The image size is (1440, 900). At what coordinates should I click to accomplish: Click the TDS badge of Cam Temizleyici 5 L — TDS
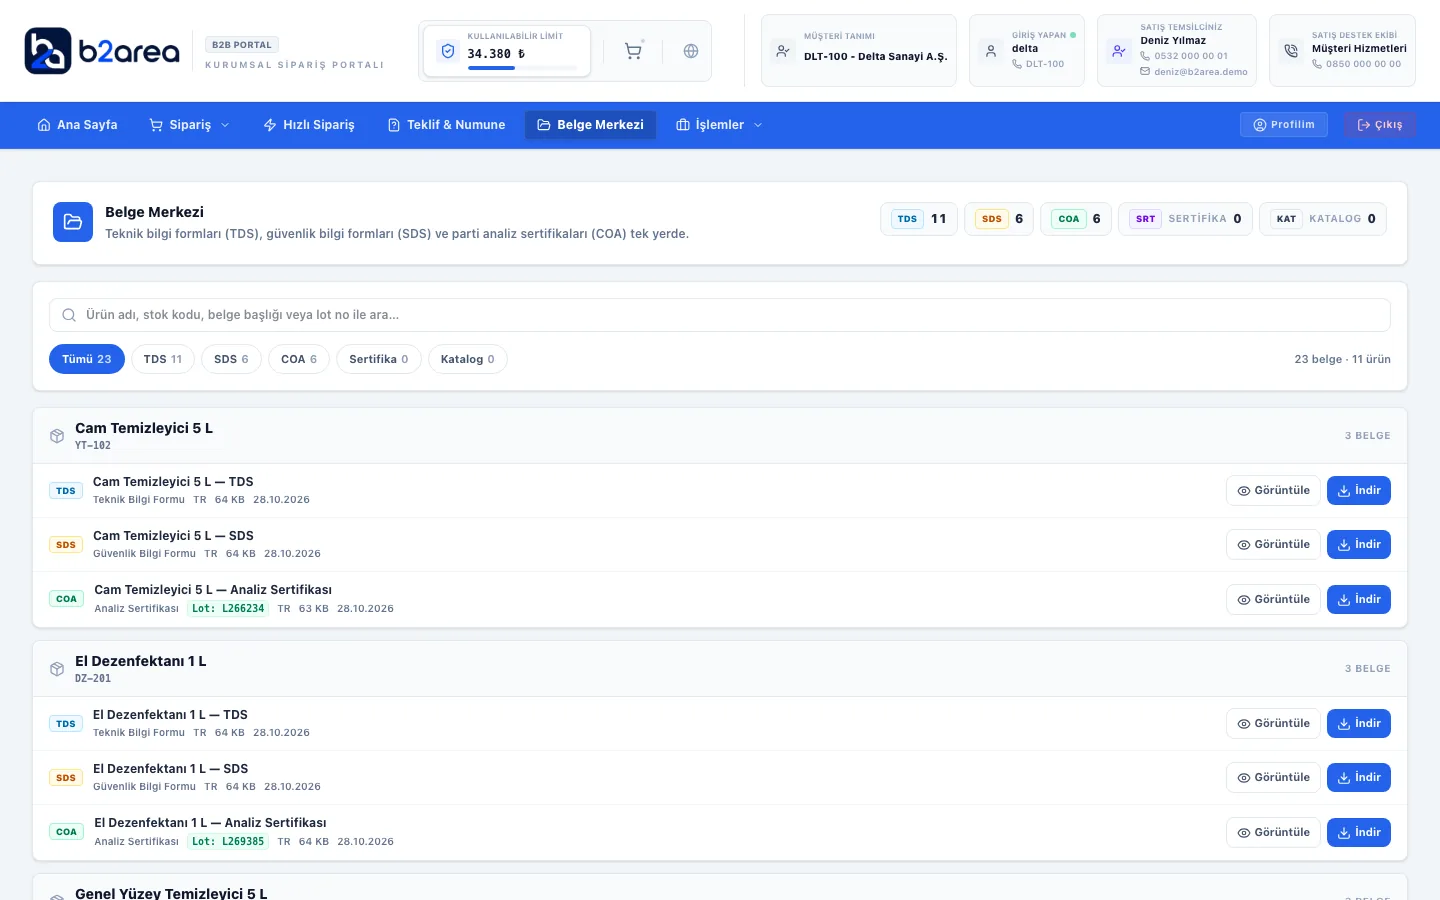[x=66, y=491]
